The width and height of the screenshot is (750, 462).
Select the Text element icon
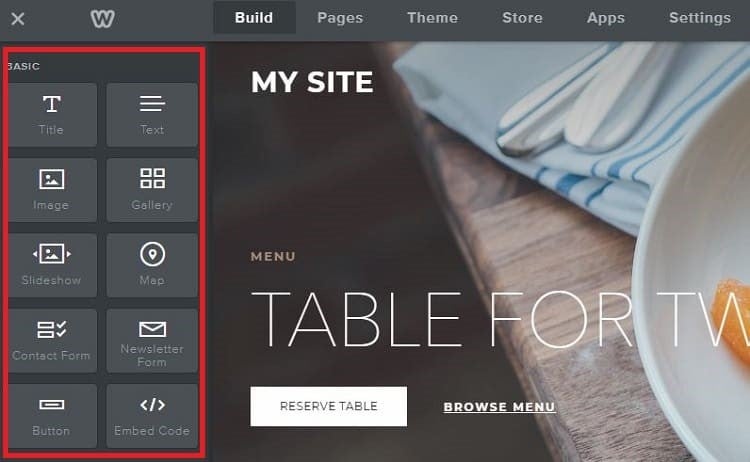[x=152, y=104]
